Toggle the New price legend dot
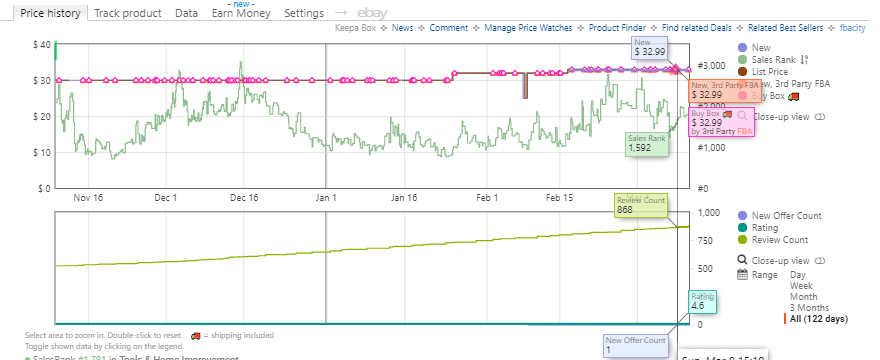This screenshot has width=880, height=360. pyautogui.click(x=742, y=48)
